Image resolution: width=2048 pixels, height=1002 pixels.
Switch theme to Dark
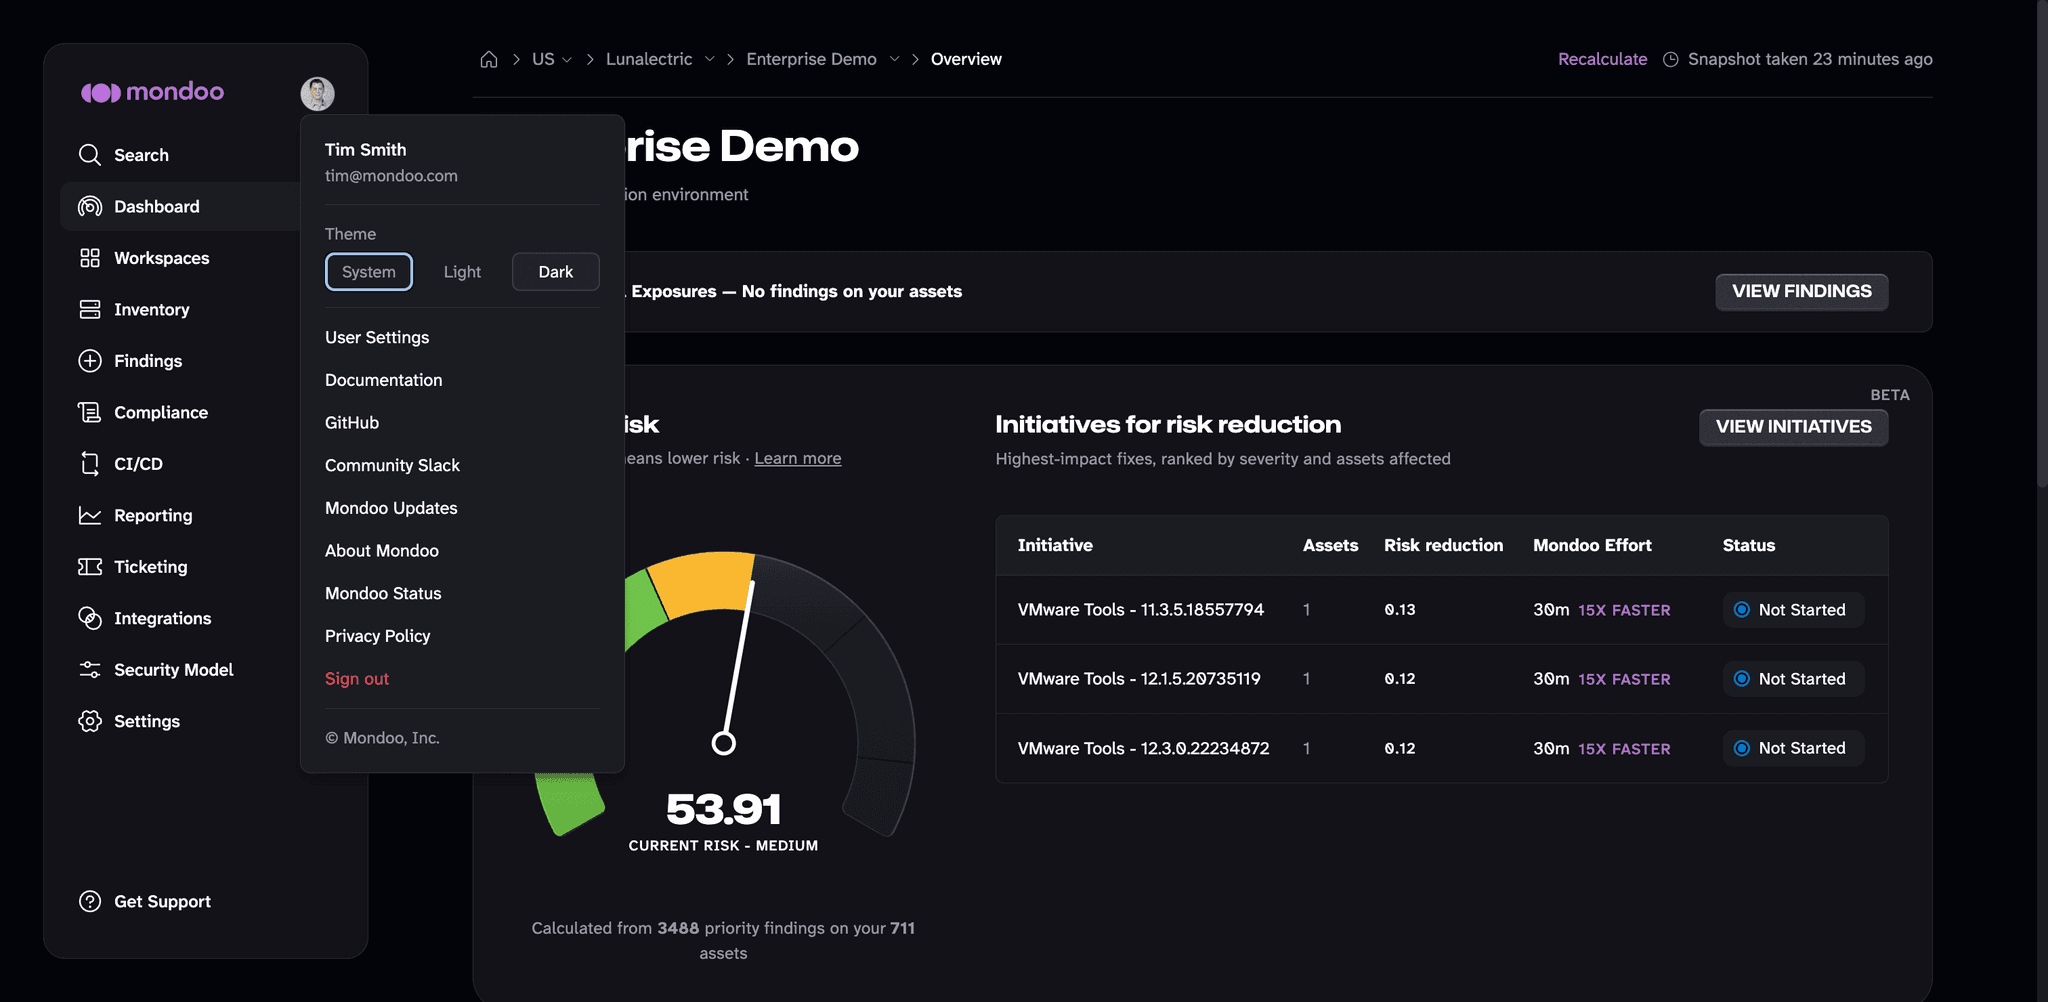[556, 272]
